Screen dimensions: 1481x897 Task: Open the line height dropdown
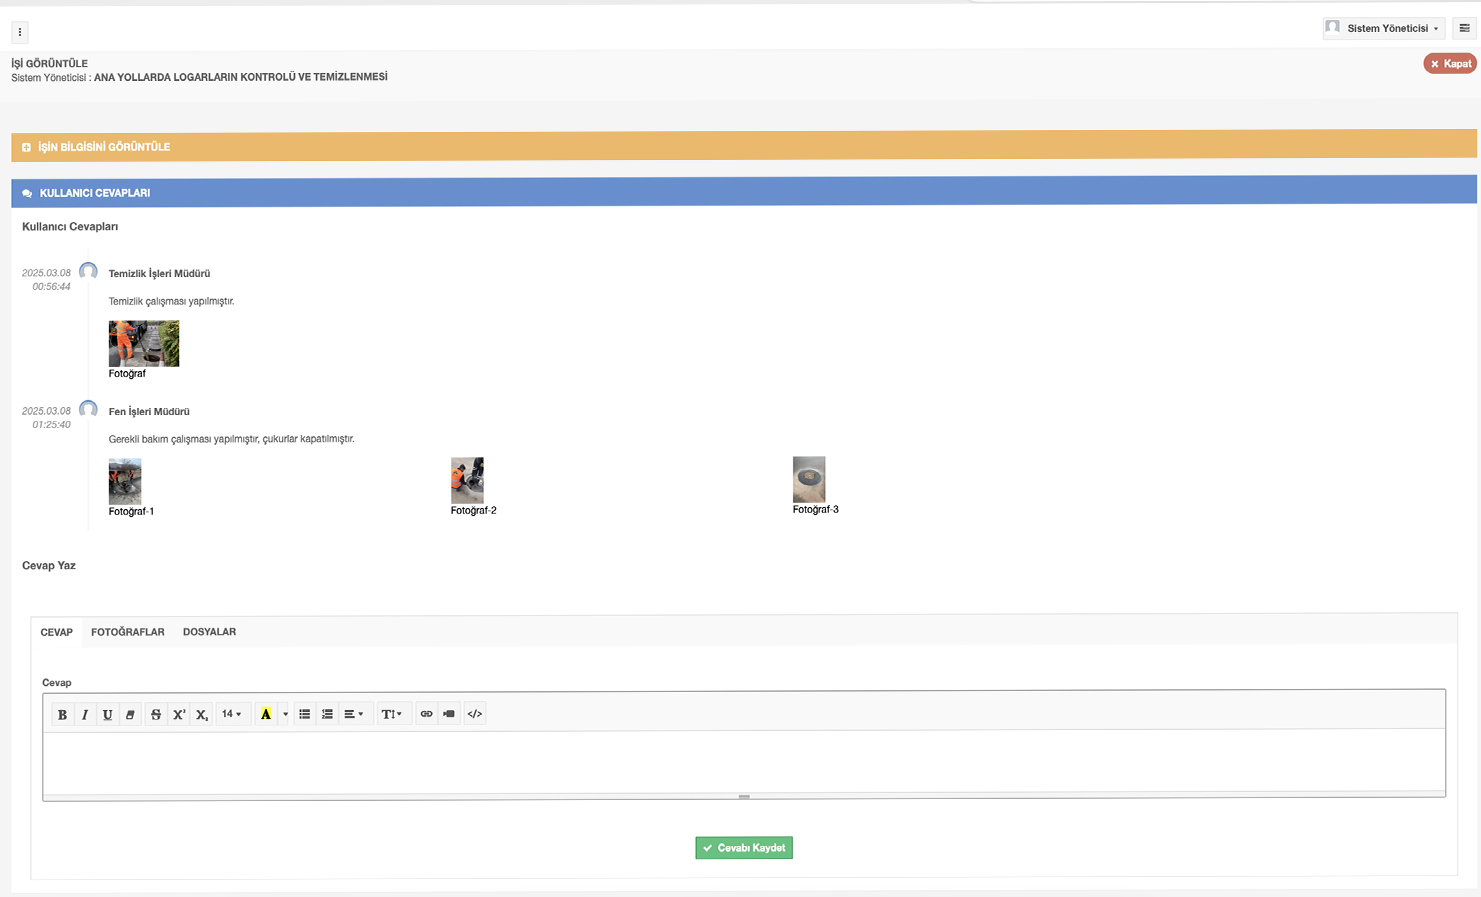pyautogui.click(x=391, y=714)
